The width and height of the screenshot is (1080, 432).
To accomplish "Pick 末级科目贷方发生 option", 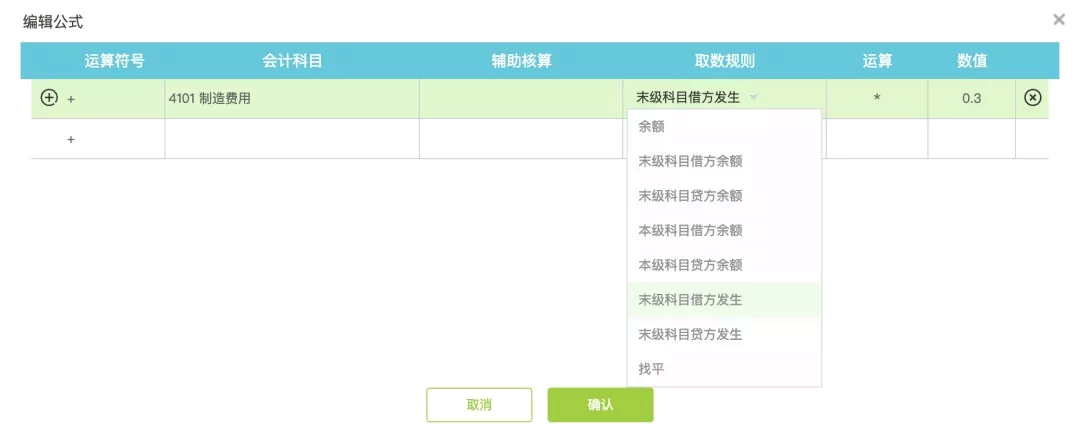I will click(x=724, y=334).
